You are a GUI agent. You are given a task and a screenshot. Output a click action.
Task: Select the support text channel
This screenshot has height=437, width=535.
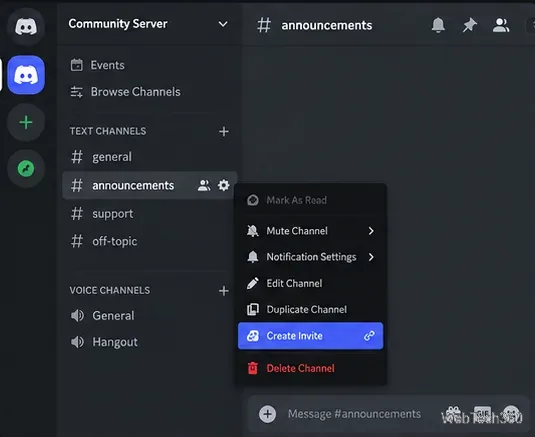149,214
